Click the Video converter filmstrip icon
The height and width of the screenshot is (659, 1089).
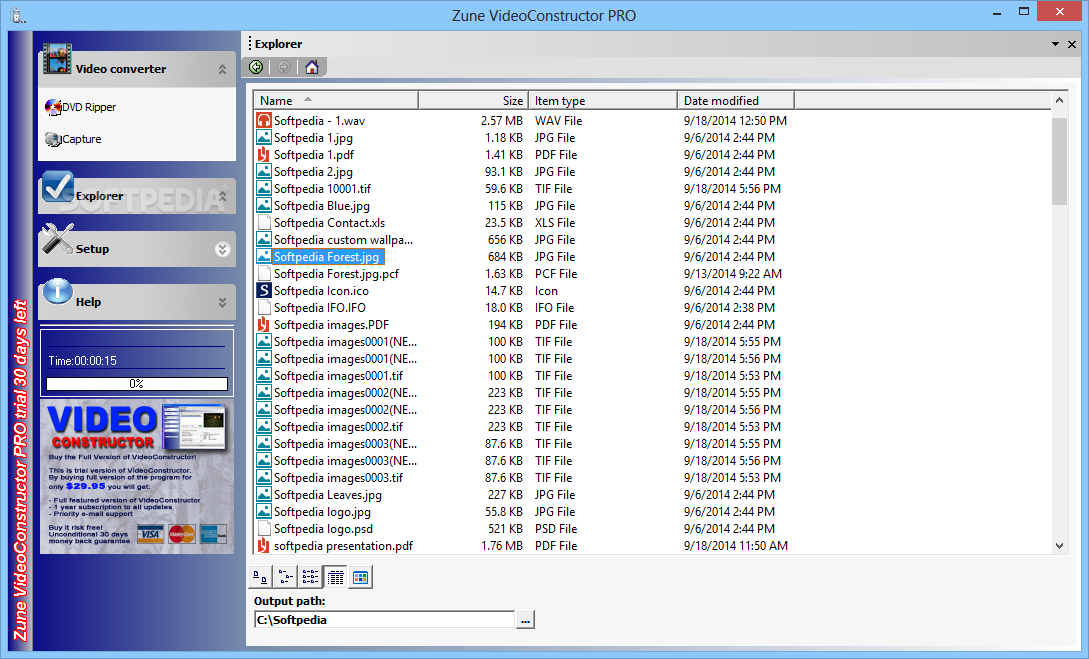point(57,59)
